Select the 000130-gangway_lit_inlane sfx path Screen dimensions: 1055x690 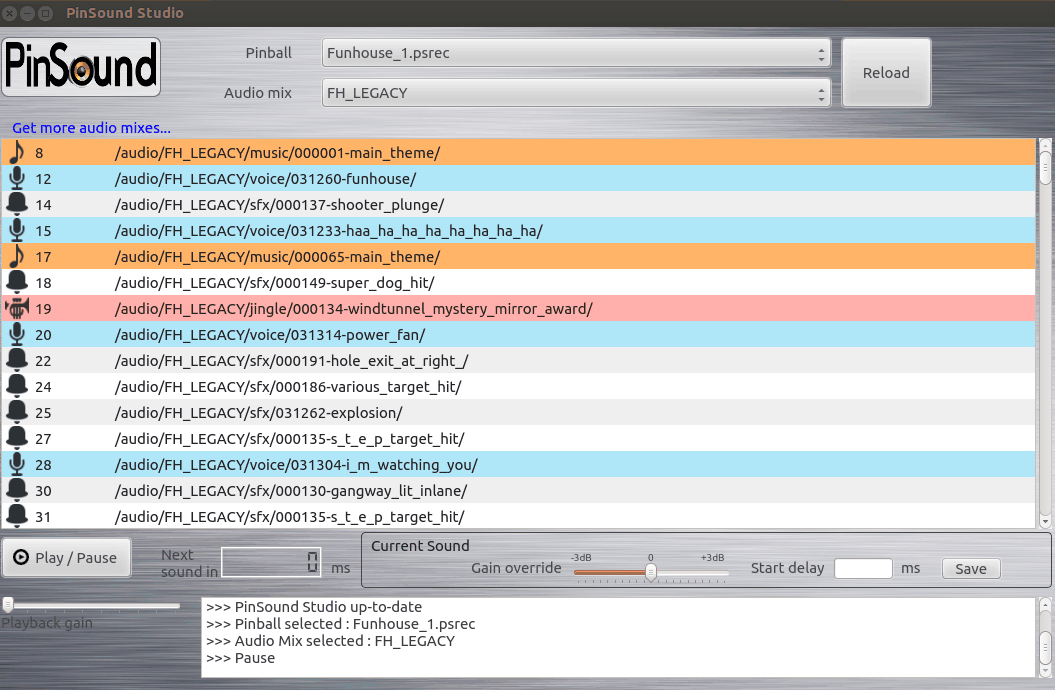(291, 491)
